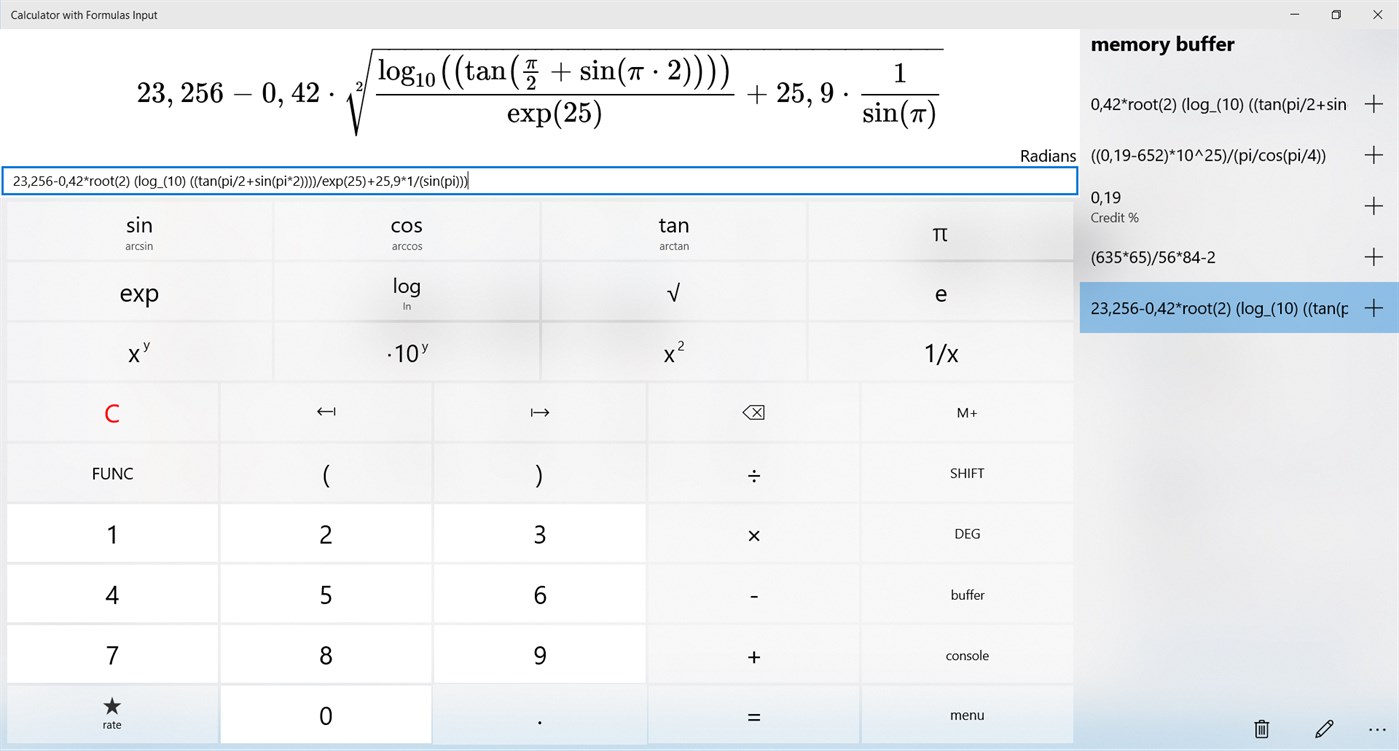
Task: Open the console view
Action: tap(967, 656)
